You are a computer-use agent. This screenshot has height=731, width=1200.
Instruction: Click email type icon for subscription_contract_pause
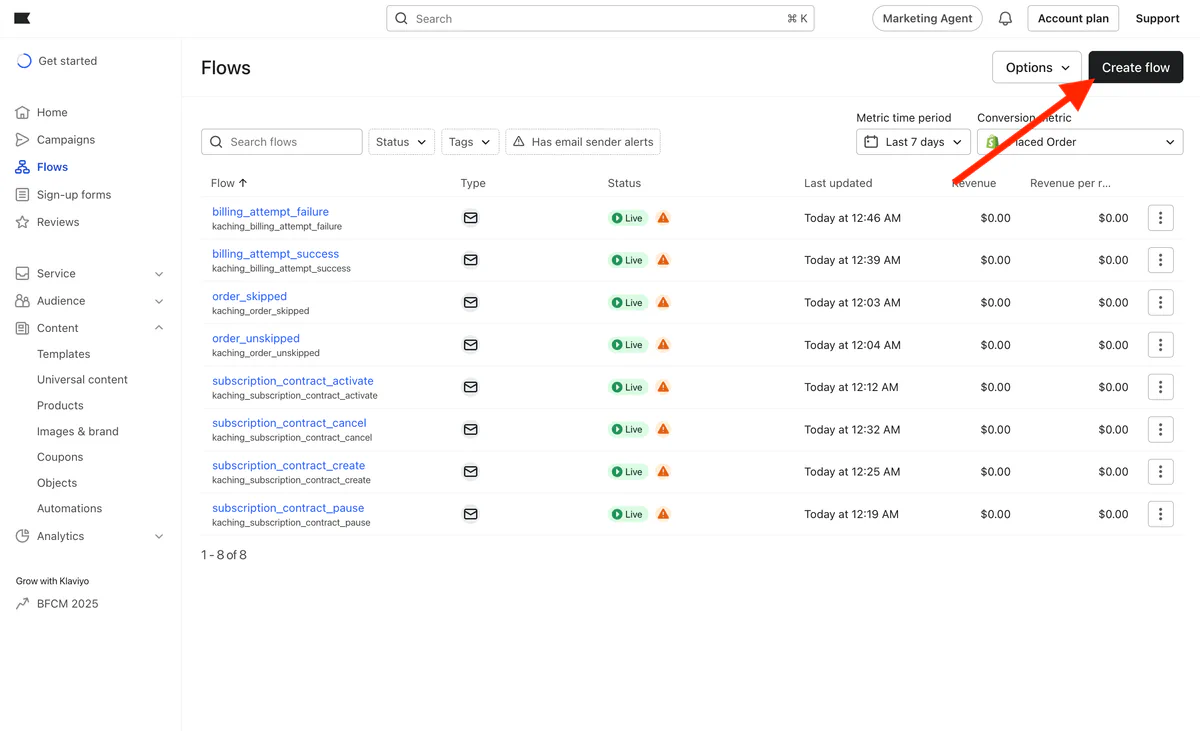pos(470,514)
